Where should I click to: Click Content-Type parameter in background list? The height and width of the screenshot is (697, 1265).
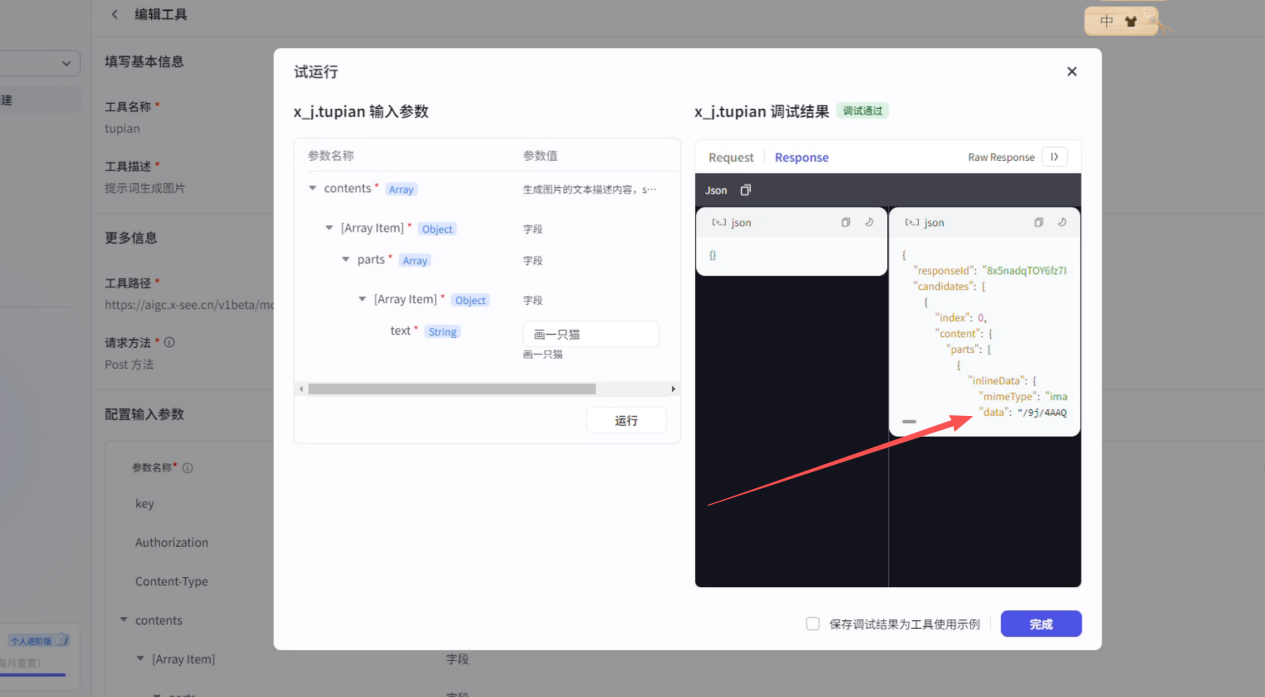pos(172,582)
